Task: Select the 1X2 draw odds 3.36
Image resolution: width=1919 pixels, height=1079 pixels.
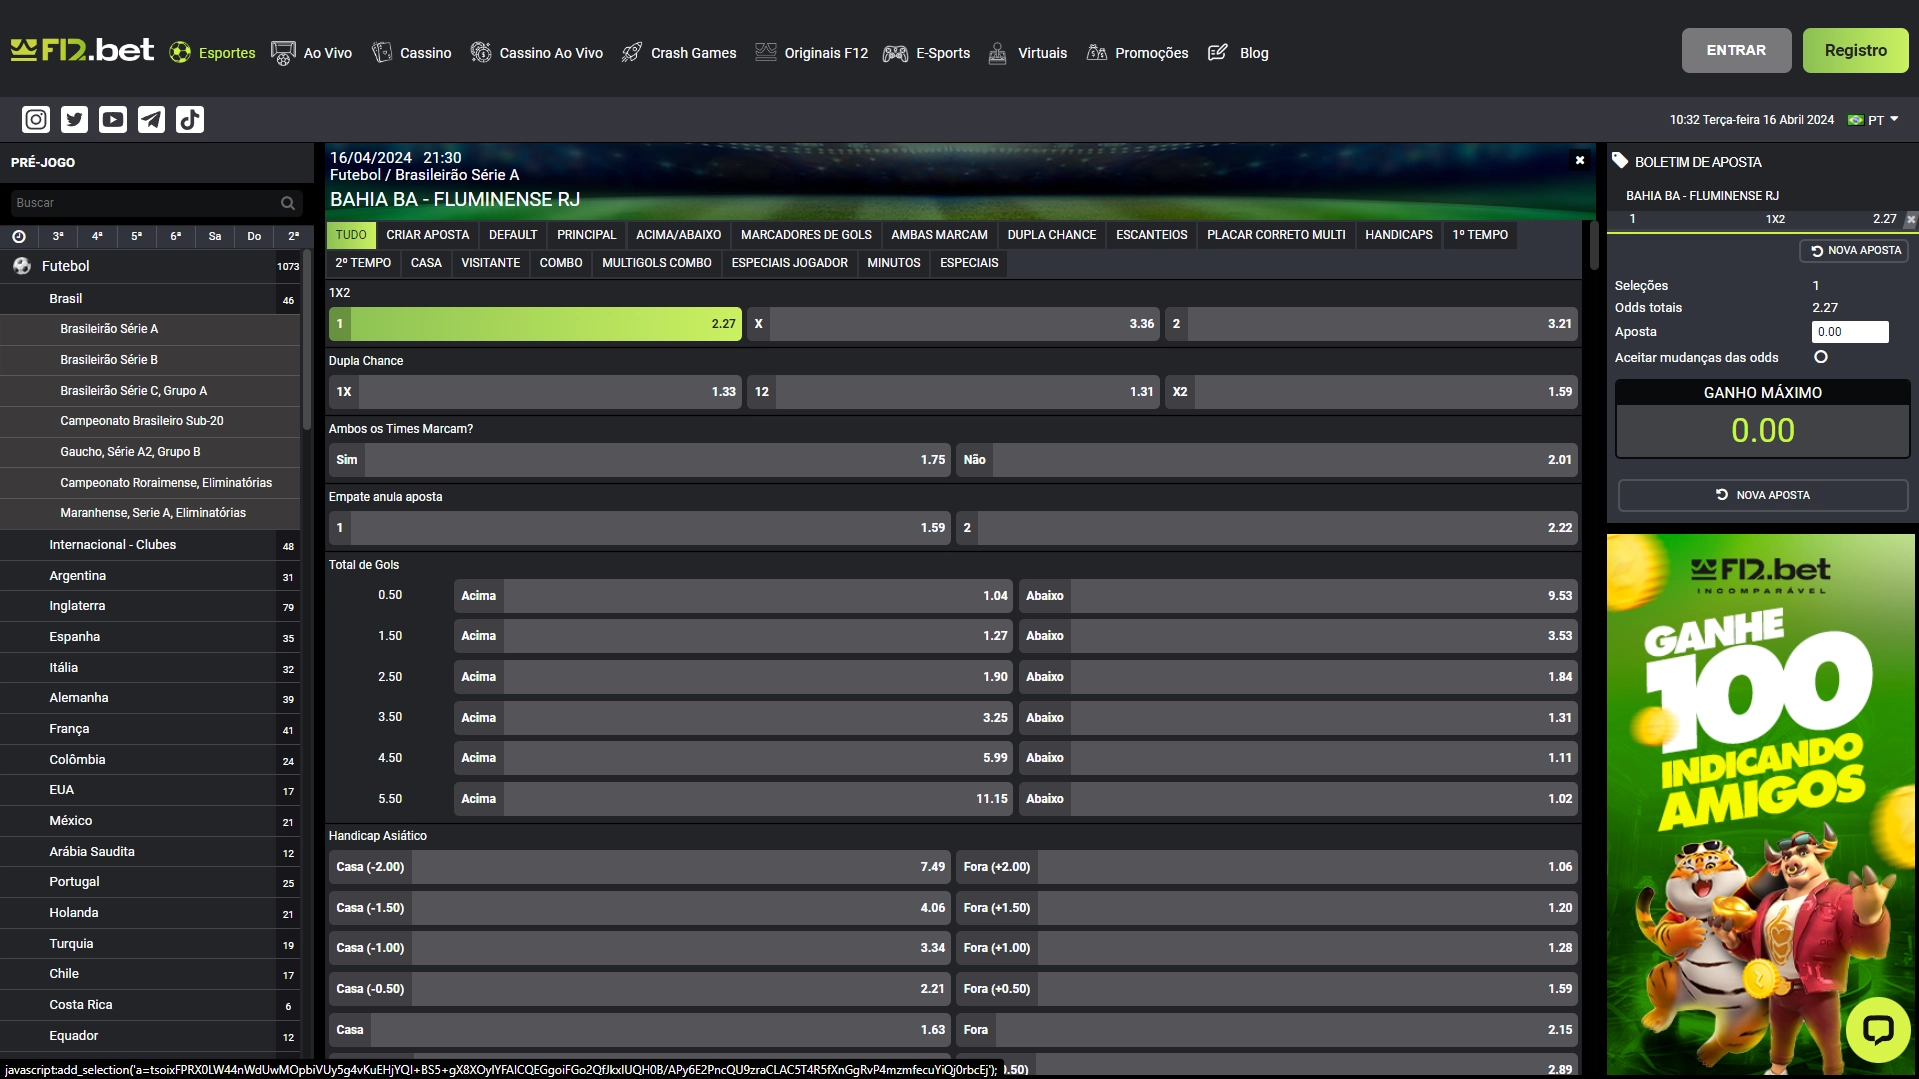Action: pyautogui.click(x=954, y=324)
